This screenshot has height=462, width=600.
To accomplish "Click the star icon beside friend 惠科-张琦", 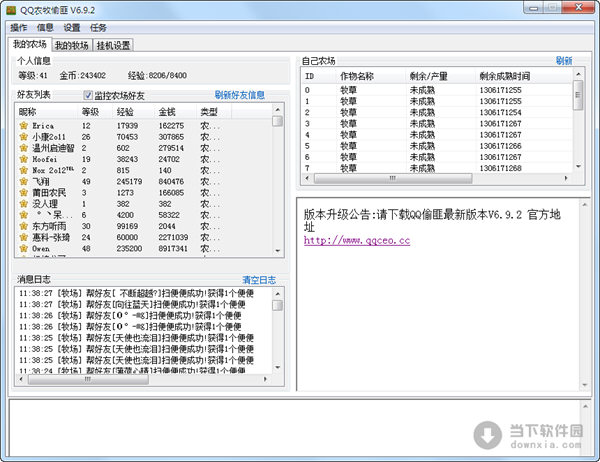I will click(x=24, y=237).
